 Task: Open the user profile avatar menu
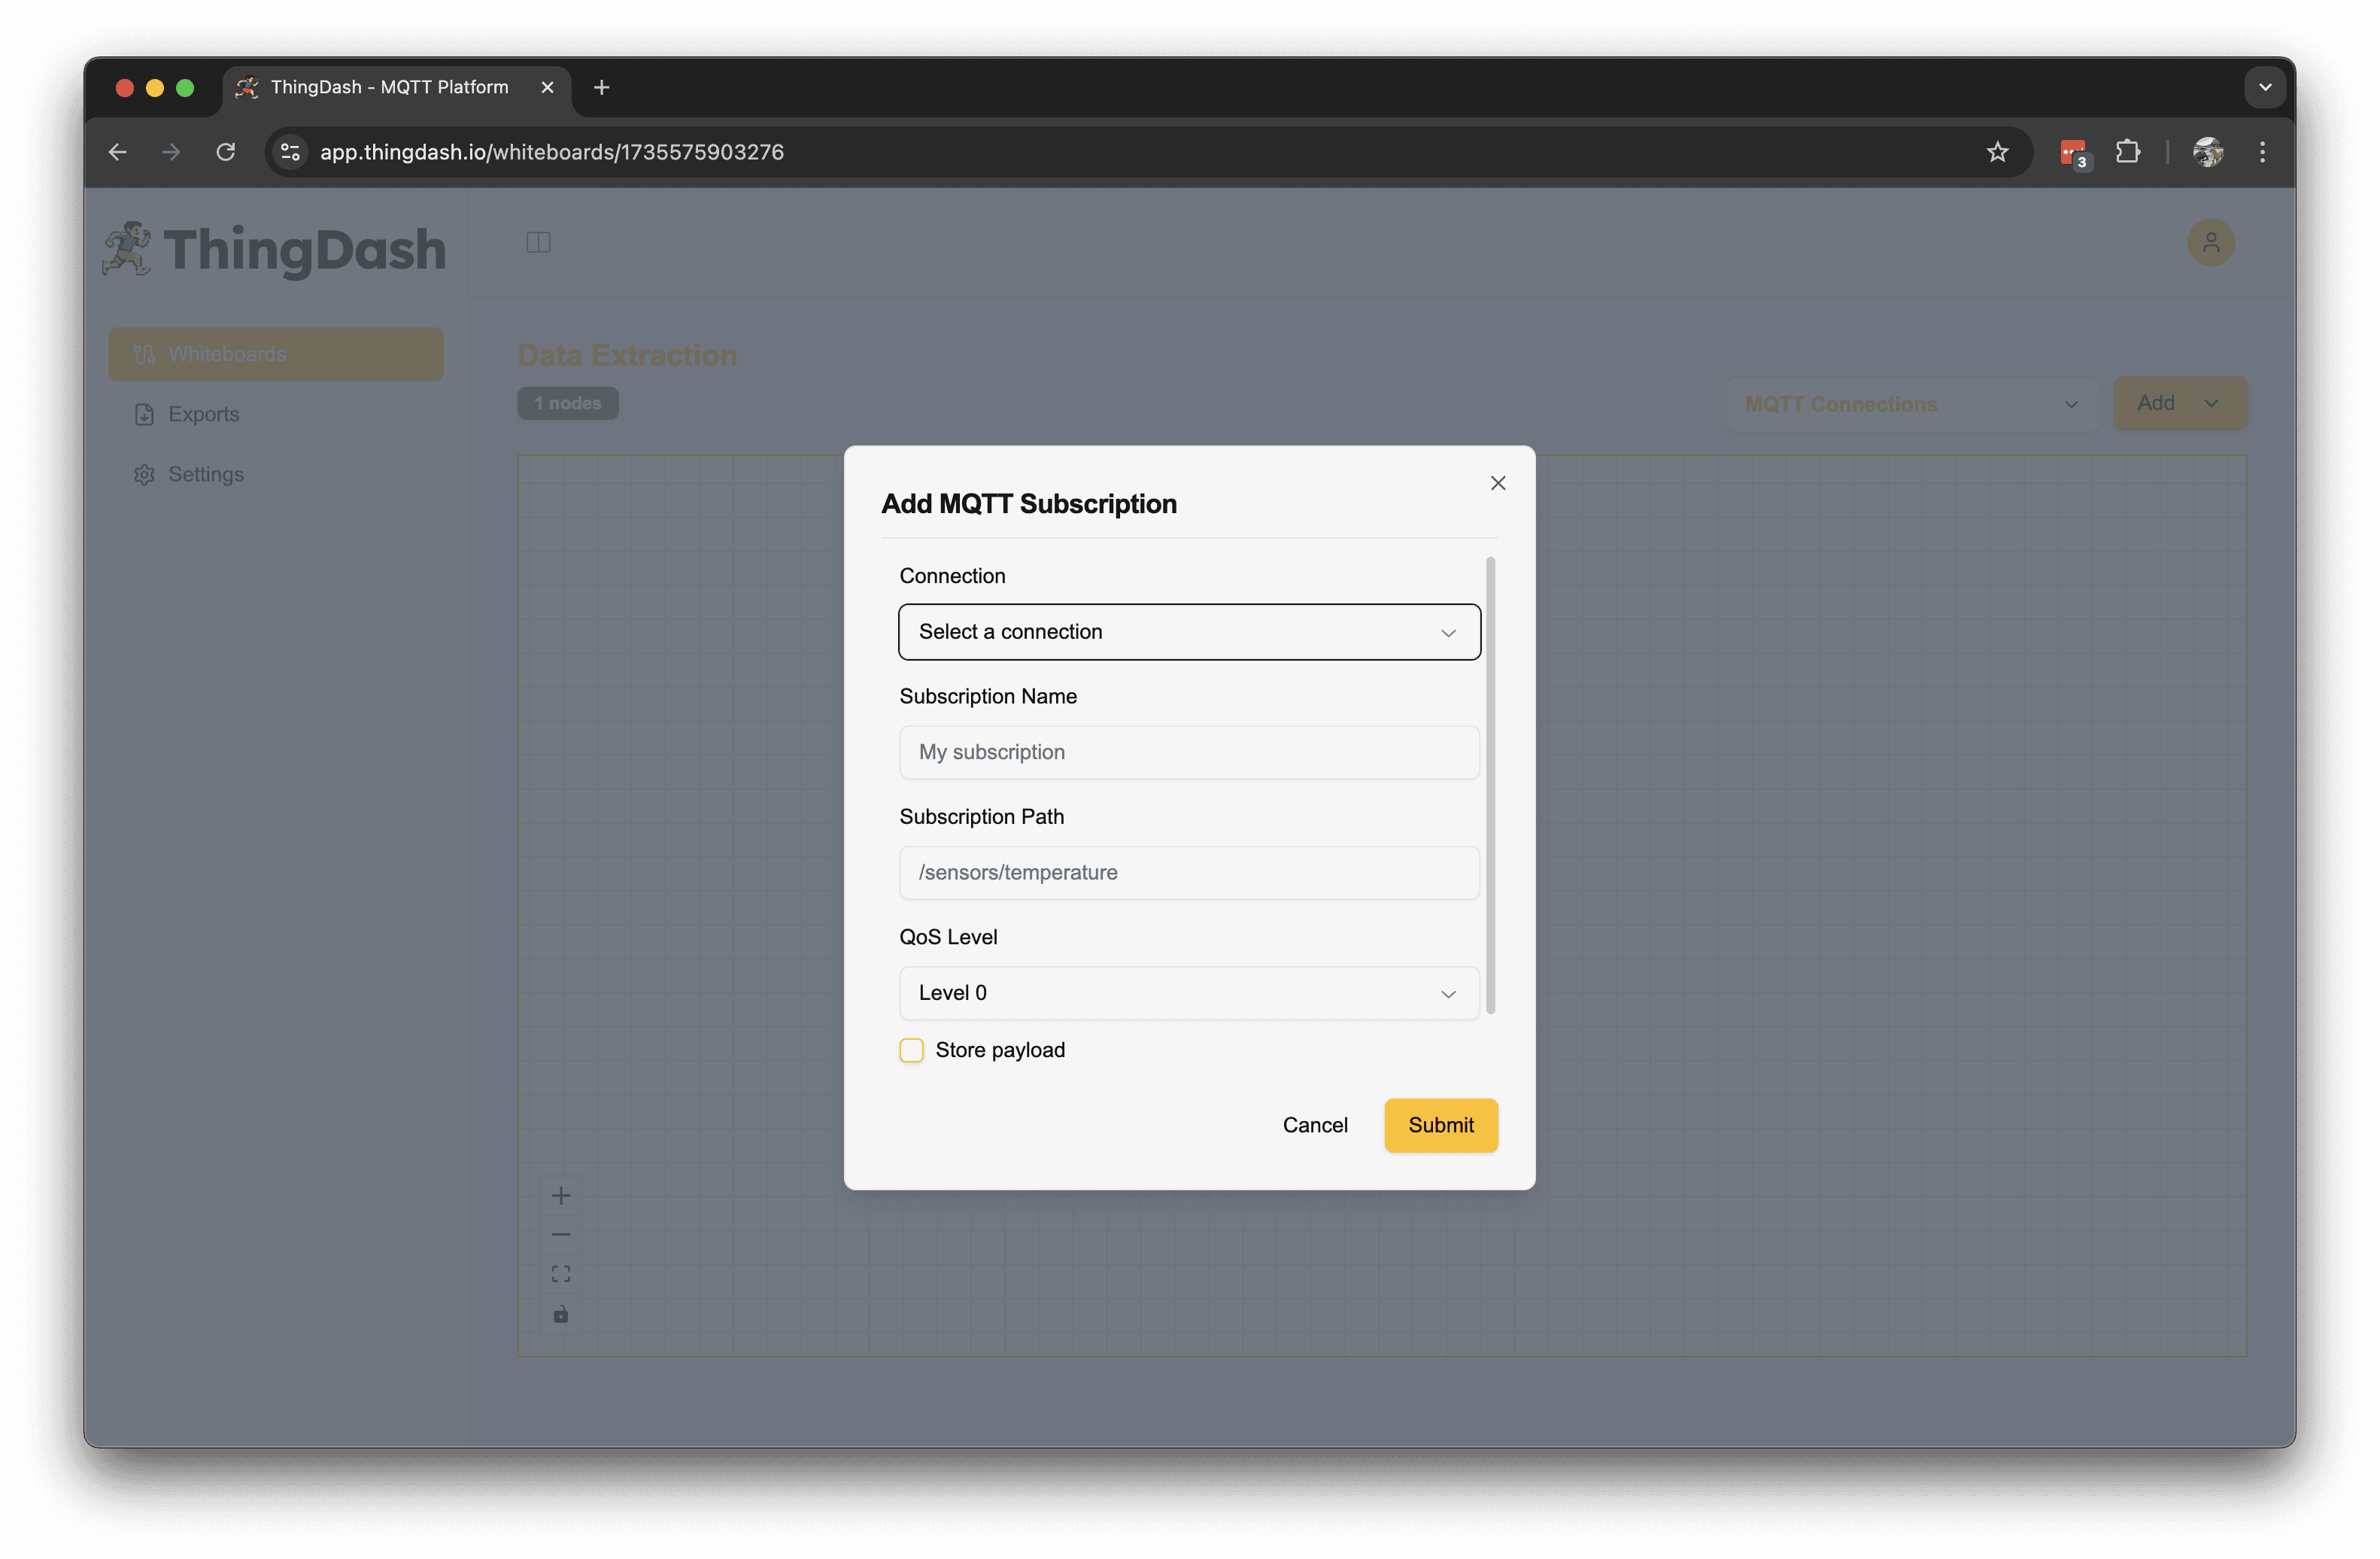2210,242
